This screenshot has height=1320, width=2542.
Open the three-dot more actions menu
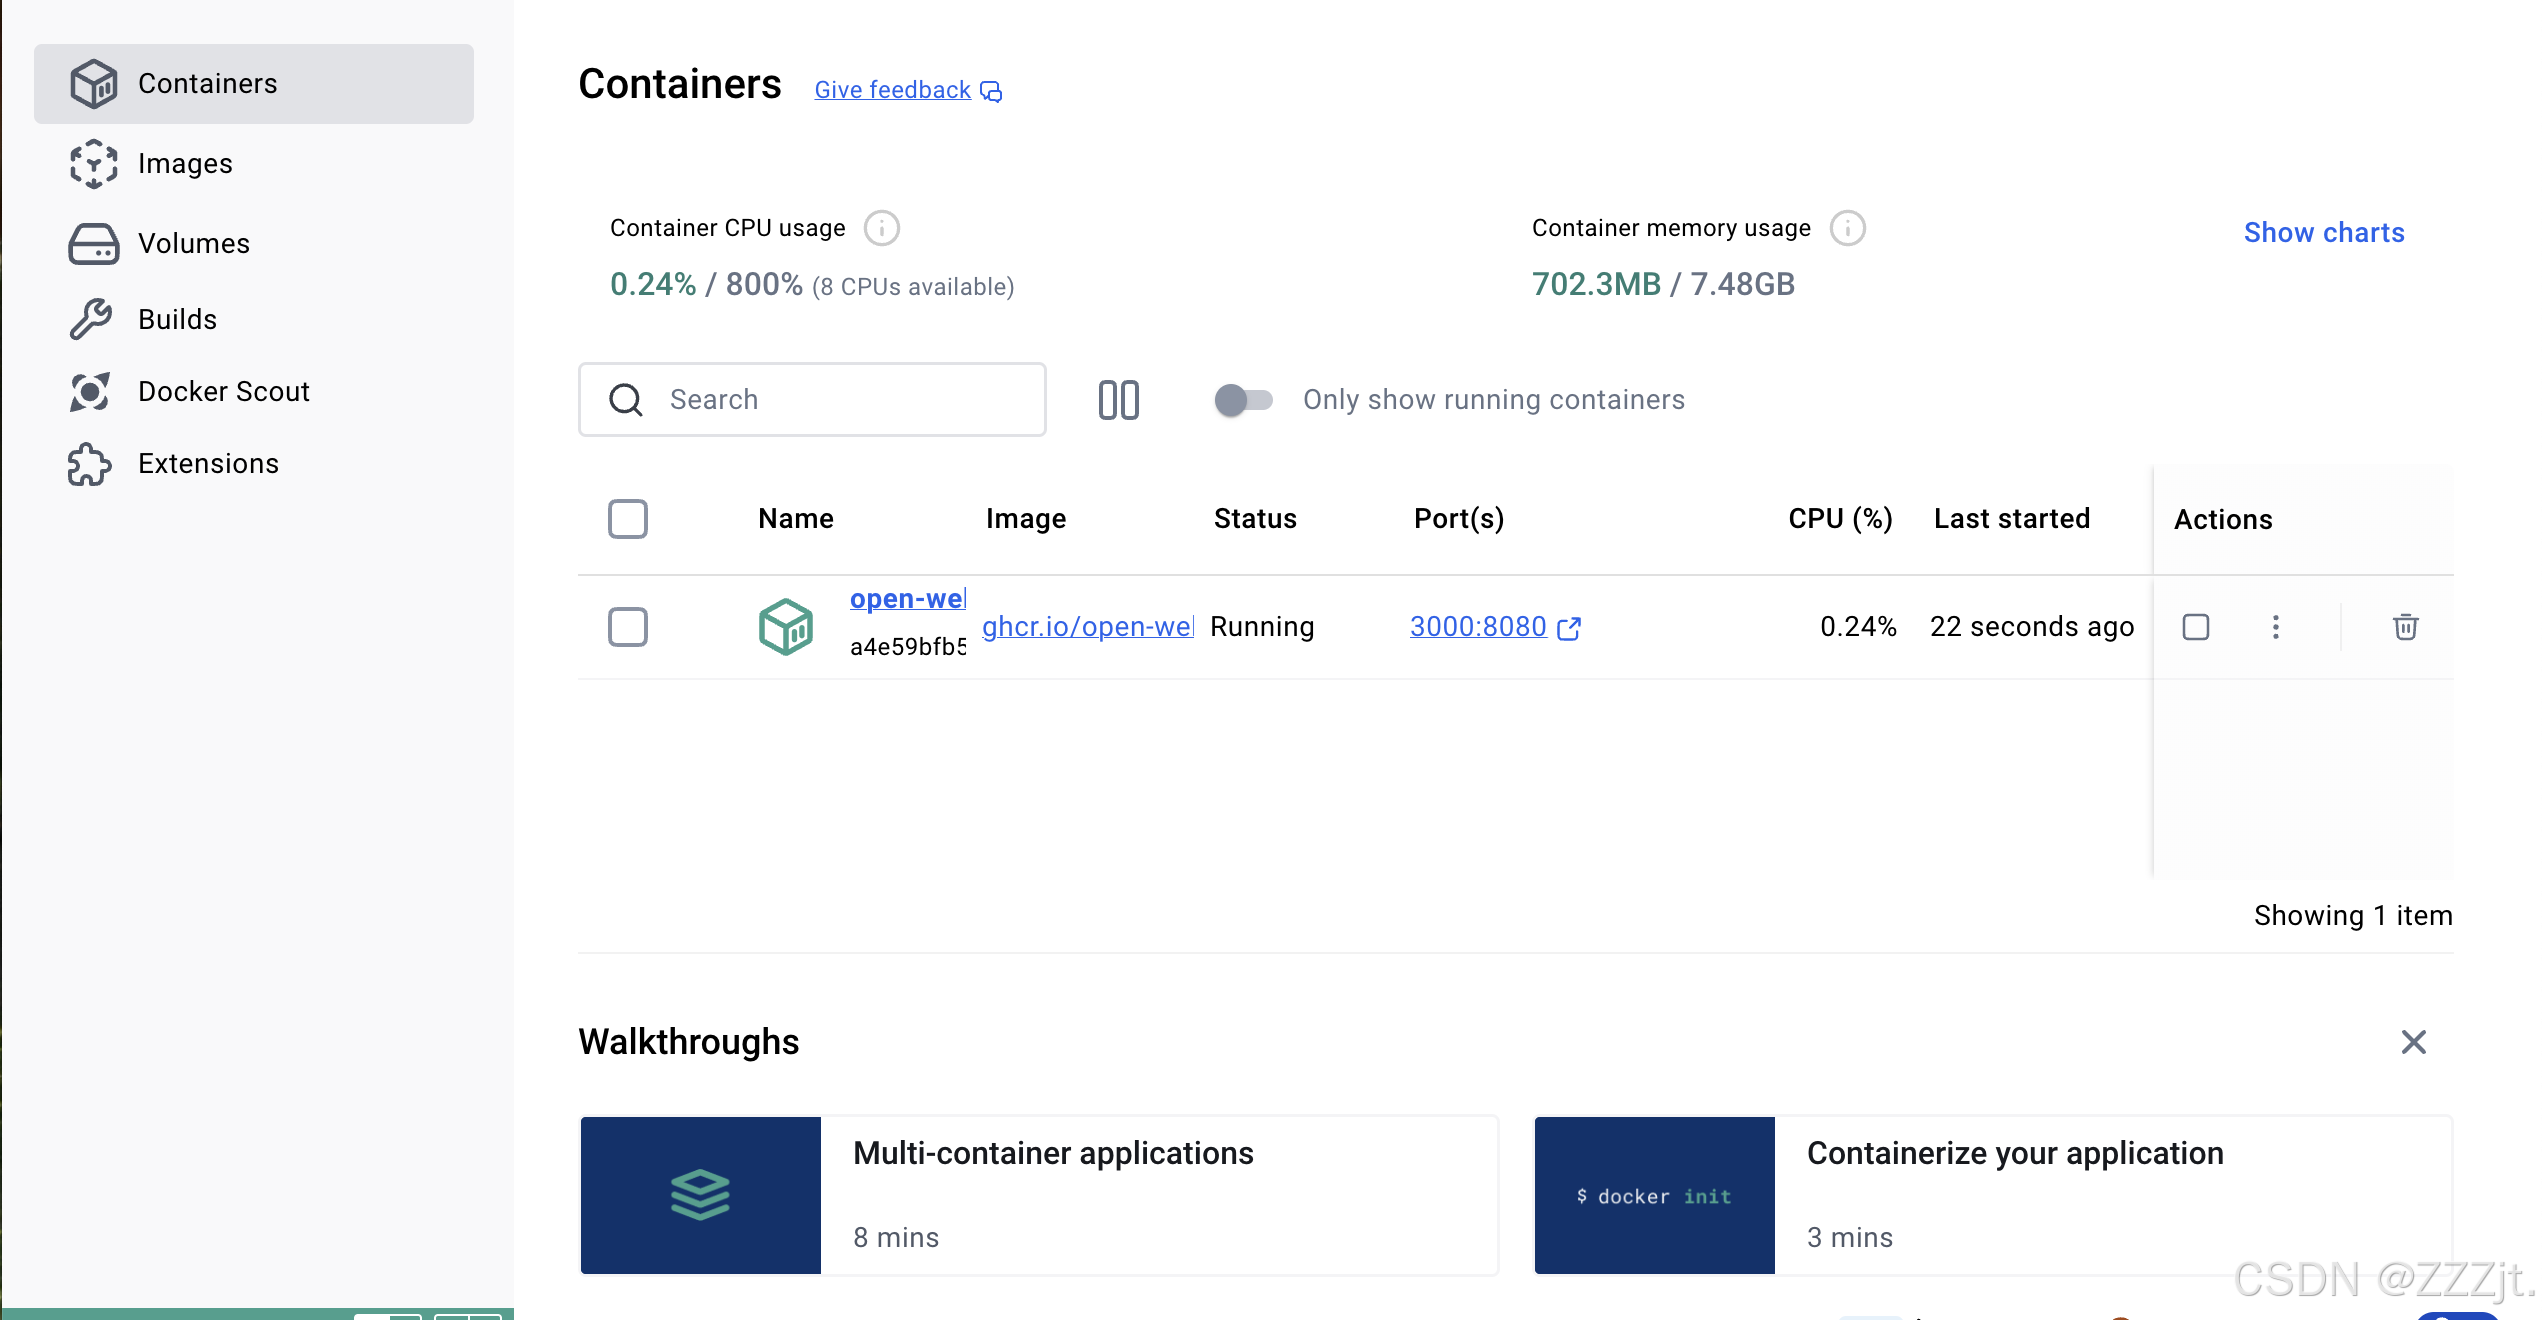tap(2275, 627)
